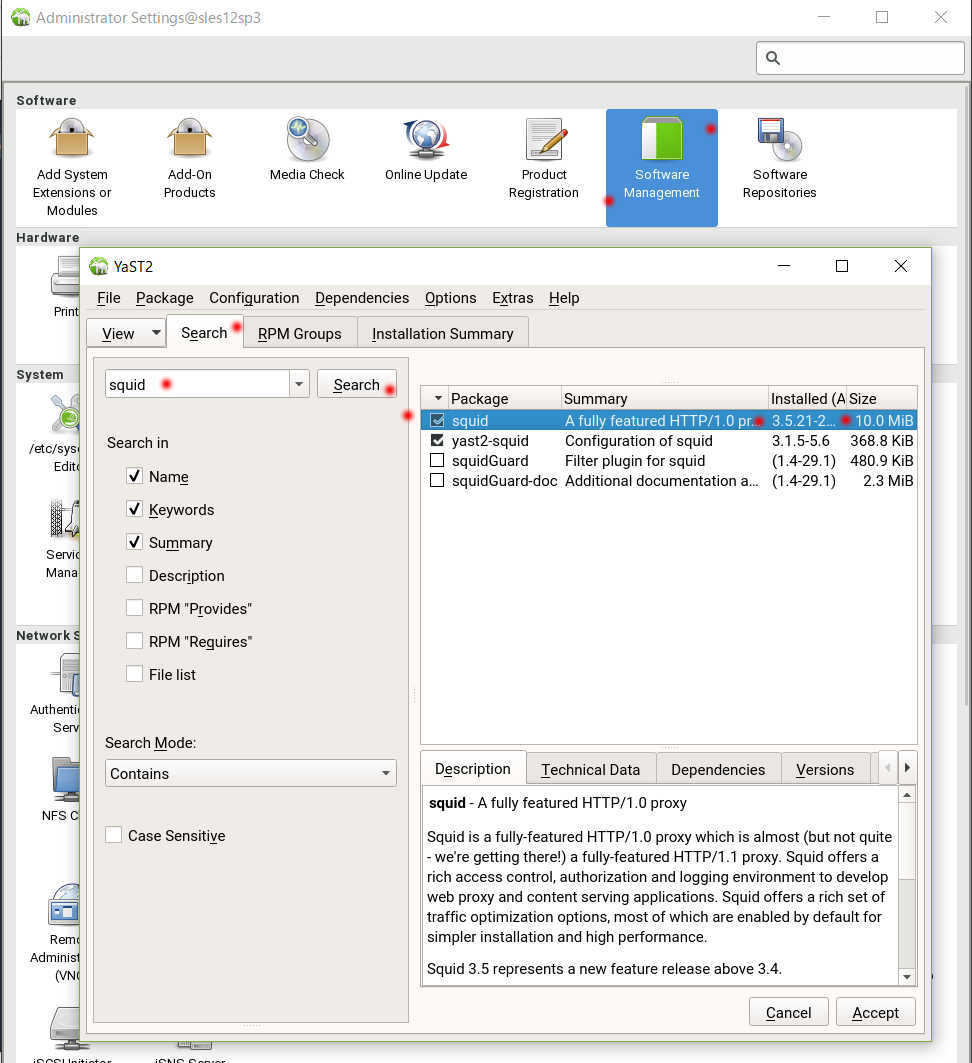
Task: Enable RPM "Provides" search checkbox
Action: coord(134,608)
